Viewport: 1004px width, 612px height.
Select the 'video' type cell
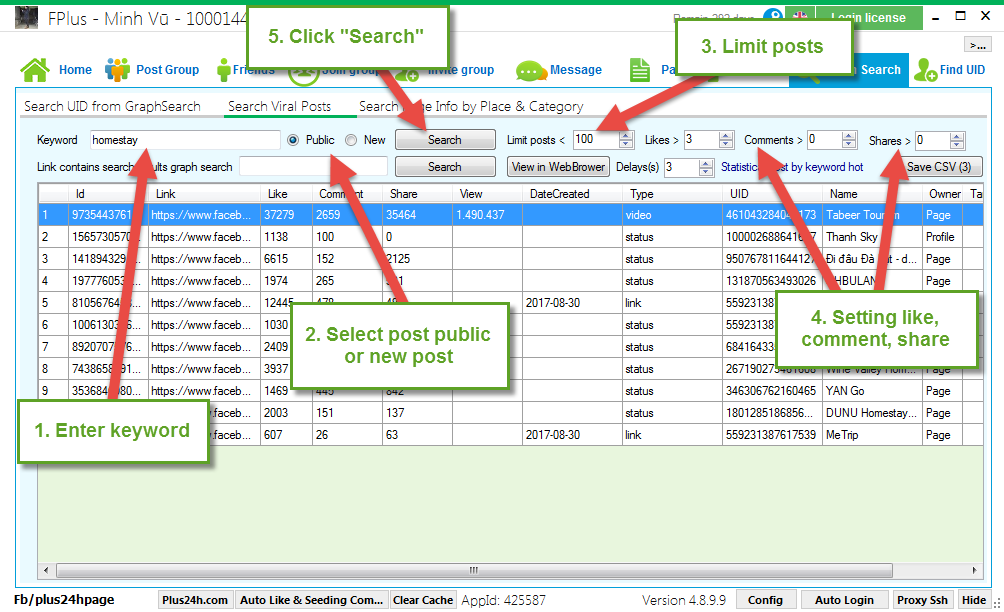click(x=672, y=215)
